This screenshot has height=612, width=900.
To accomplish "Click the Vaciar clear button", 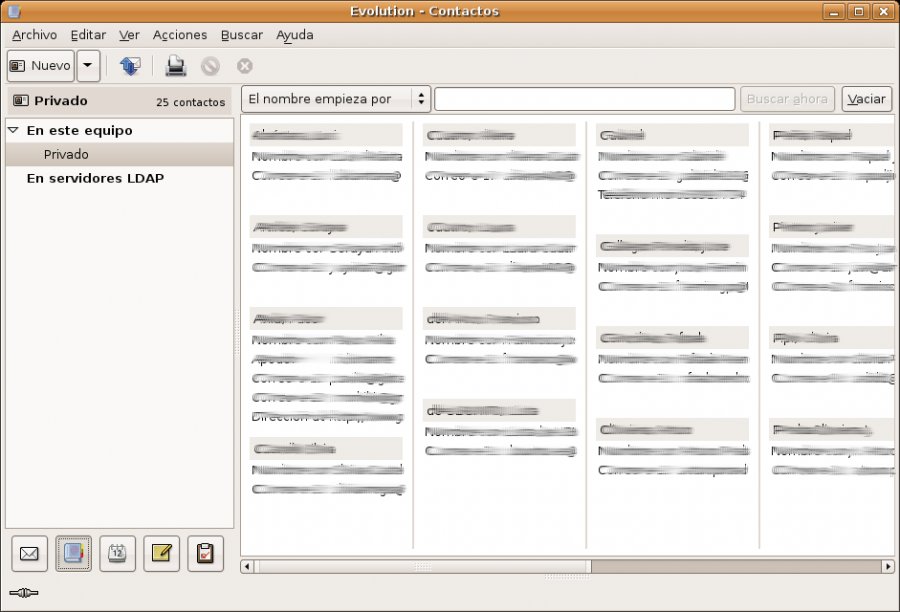I will [866, 99].
